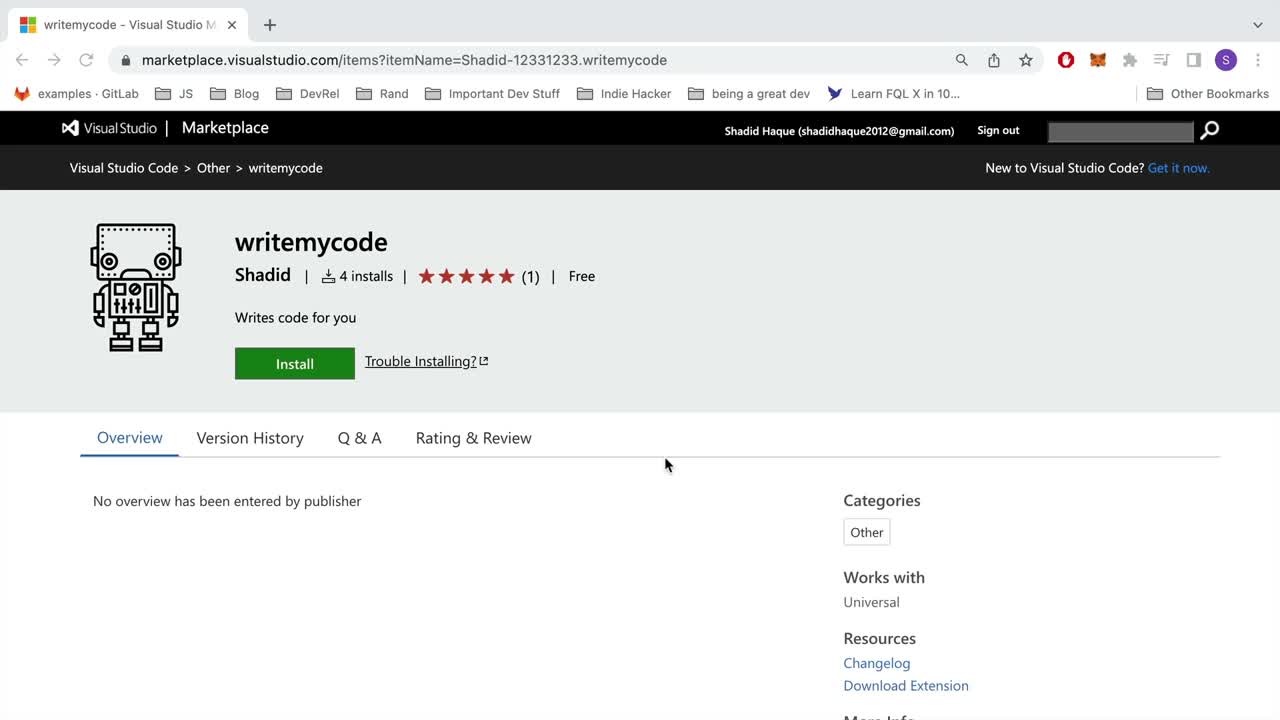Close the writemycode browser tab
This screenshot has width=1280, height=720.
coord(232,25)
